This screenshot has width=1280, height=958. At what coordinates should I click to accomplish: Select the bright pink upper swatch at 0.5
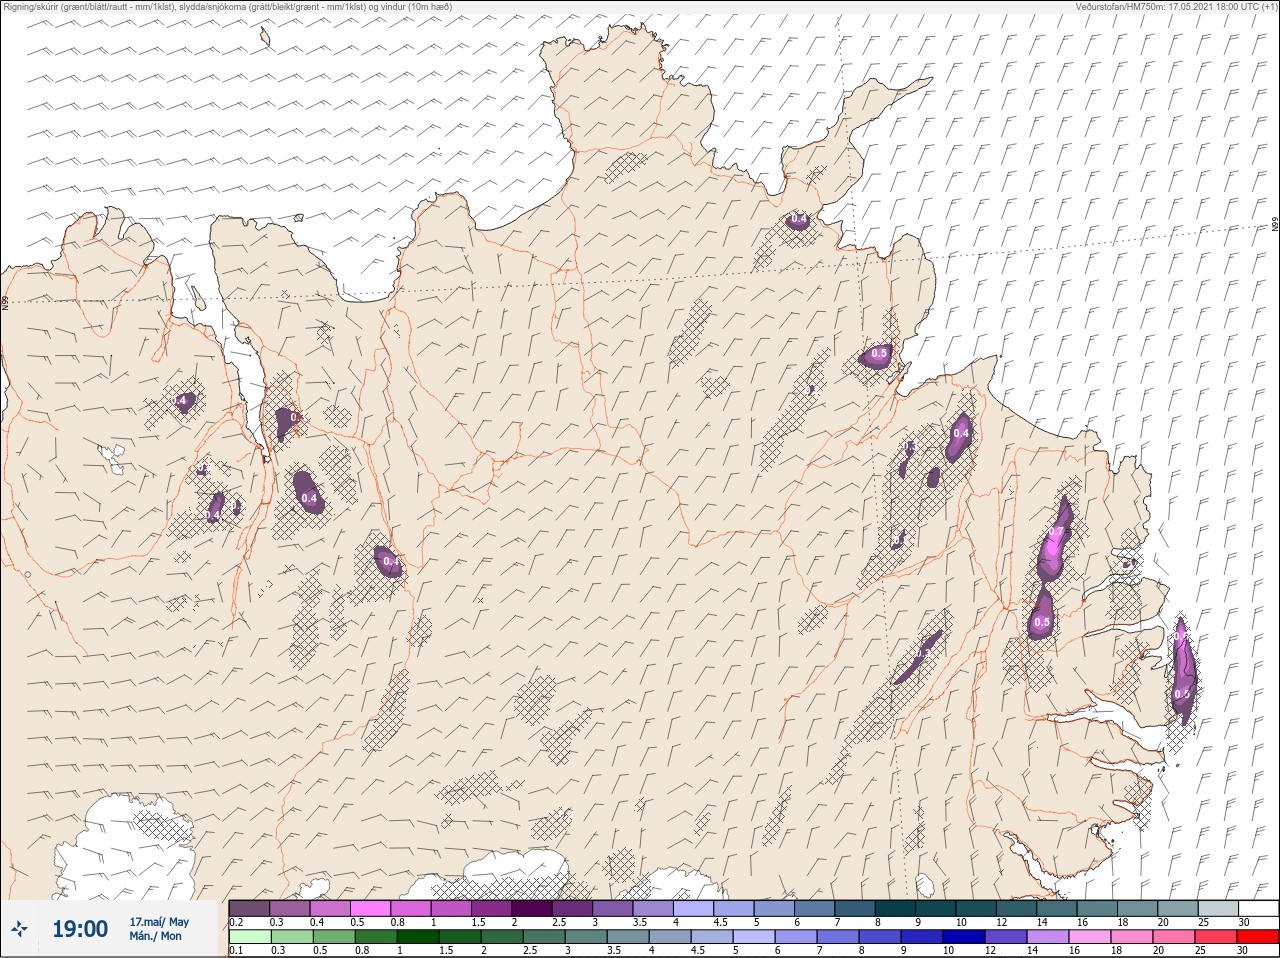point(370,908)
